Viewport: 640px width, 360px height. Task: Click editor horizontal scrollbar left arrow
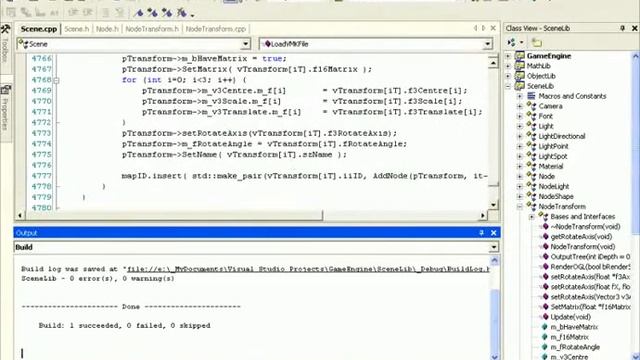coord(20,215)
